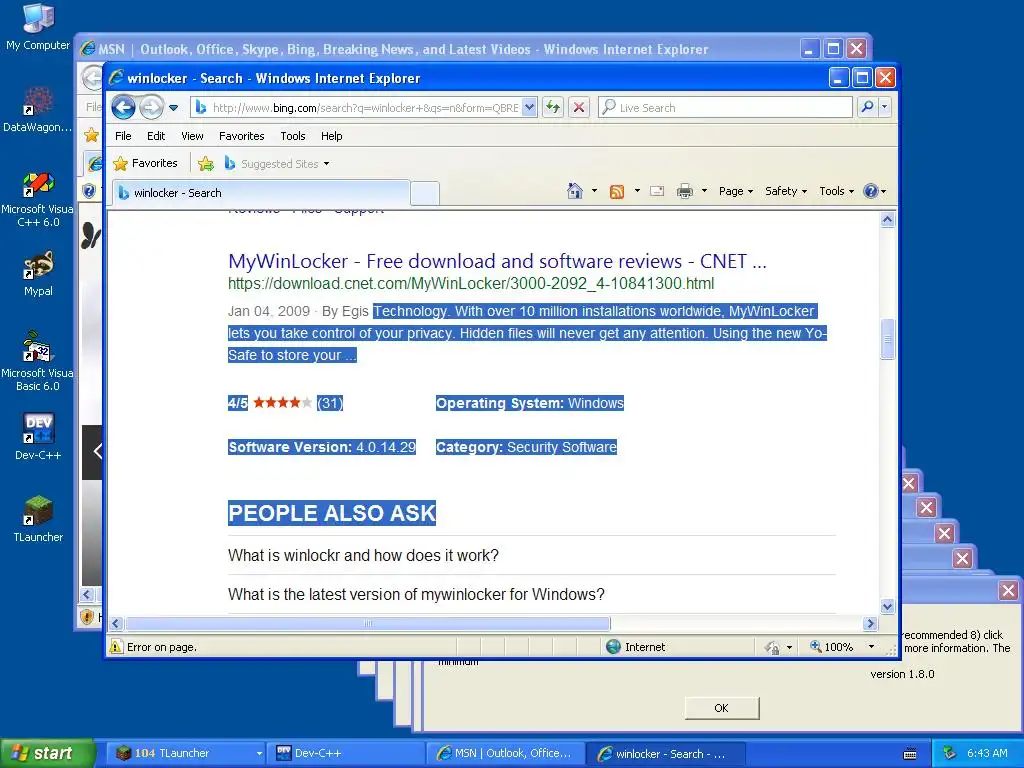The height and width of the screenshot is (768, 1024).
Task: Select the Dev-C++ desktop icon
Action: point(38,436)
